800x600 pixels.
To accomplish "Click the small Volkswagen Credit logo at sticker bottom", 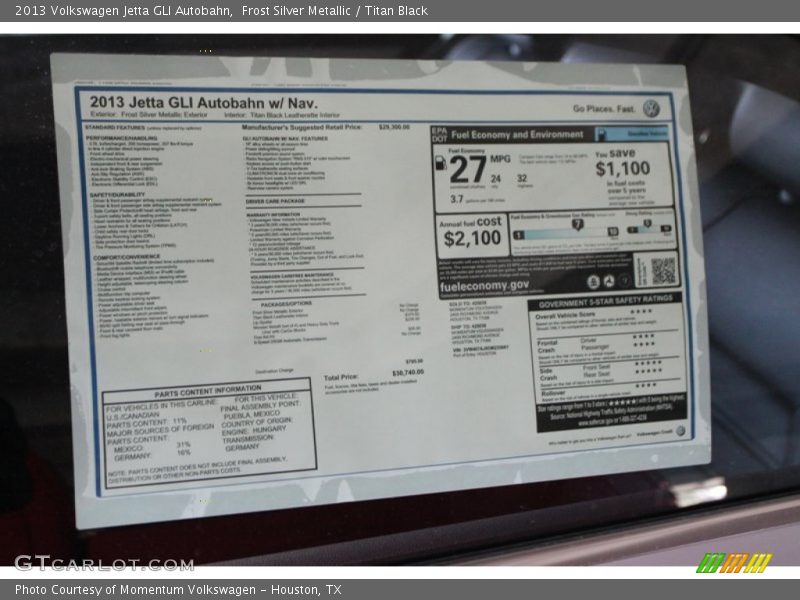I will 680,432.
